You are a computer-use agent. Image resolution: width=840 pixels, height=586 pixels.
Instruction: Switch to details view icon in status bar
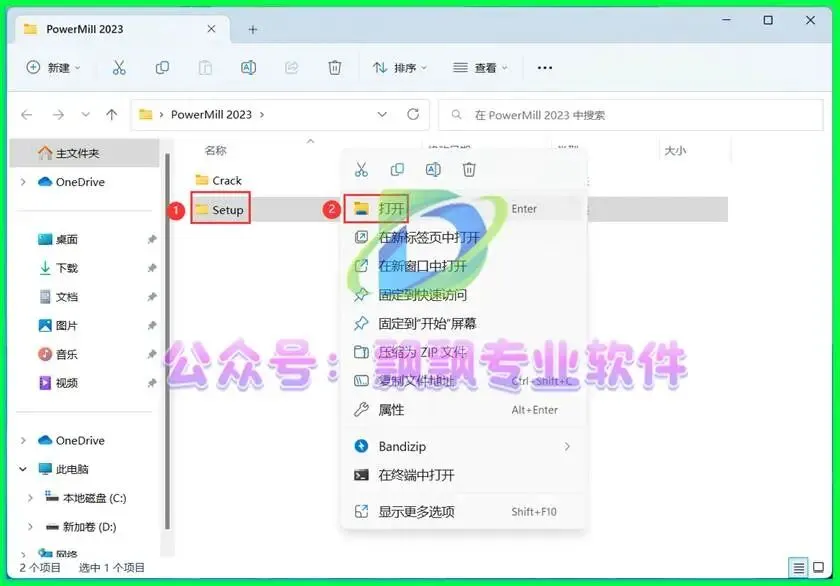[x=798, y=567]
